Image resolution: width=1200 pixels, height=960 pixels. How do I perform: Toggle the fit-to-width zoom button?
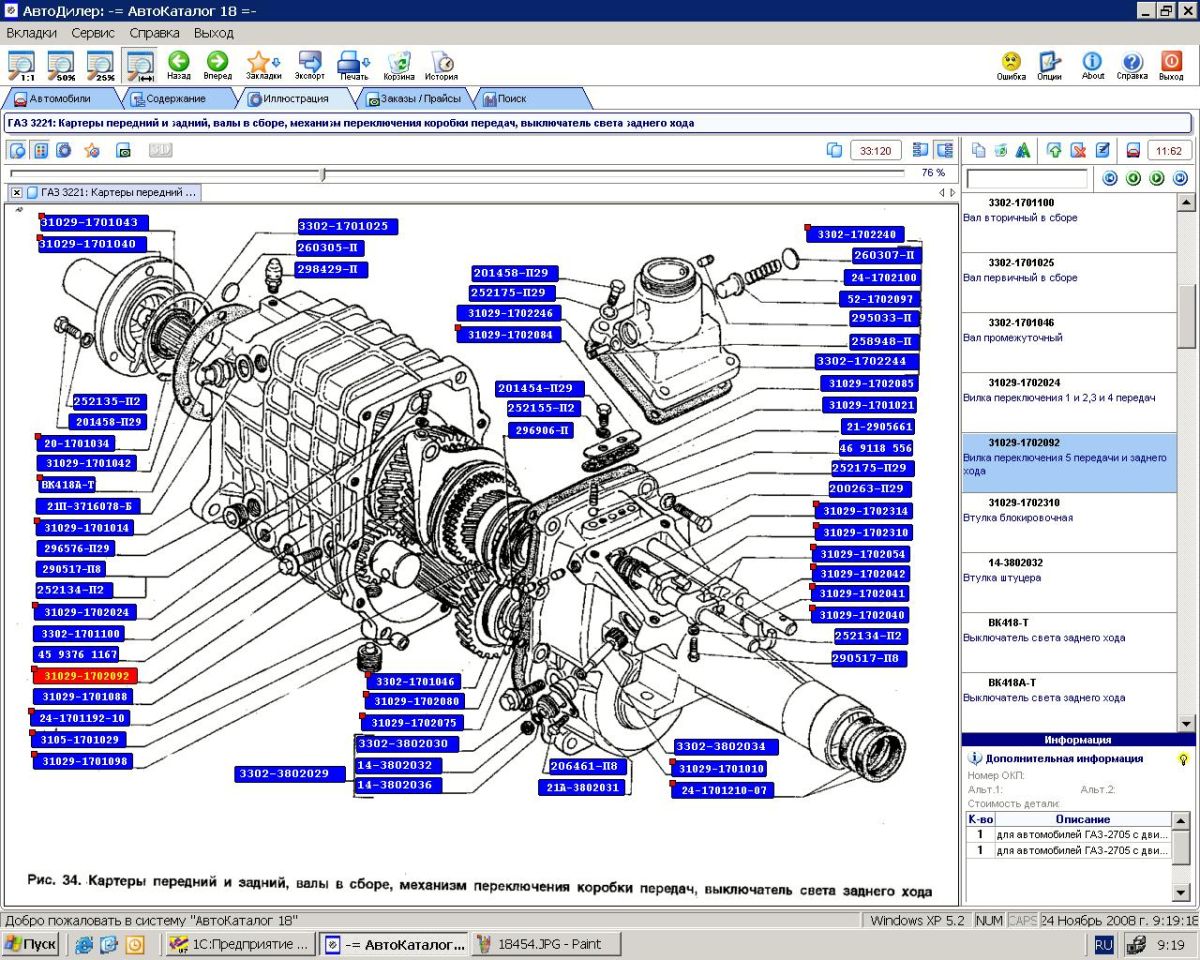[x=139, y=65]
